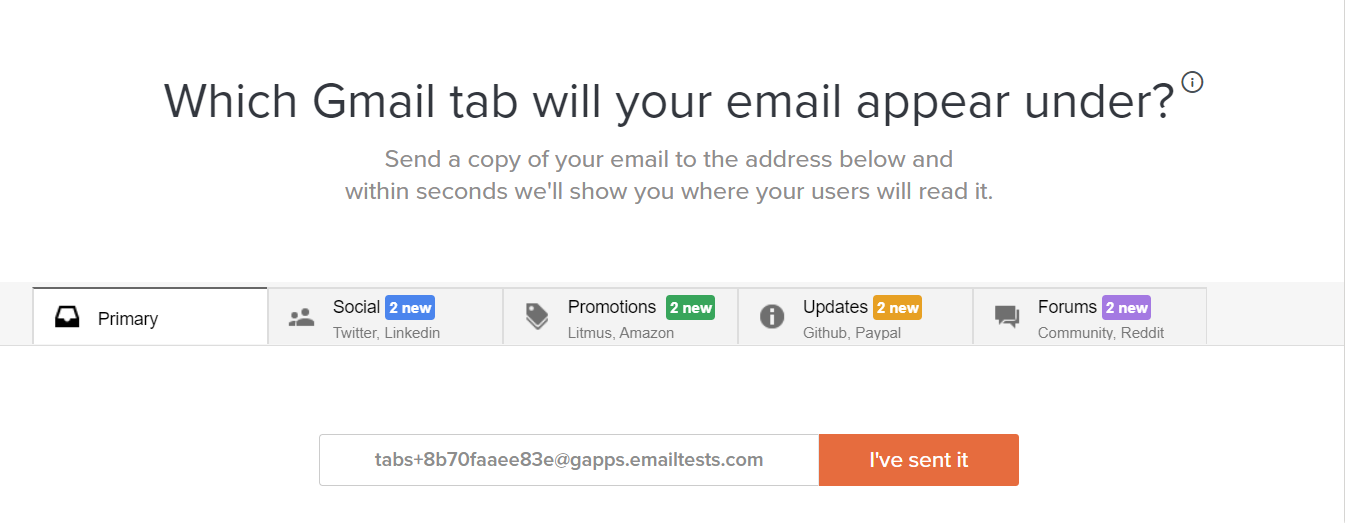Click the chat bubbles icon in Forums tab
The image size is (1345, 523).
pos(1007,317)
